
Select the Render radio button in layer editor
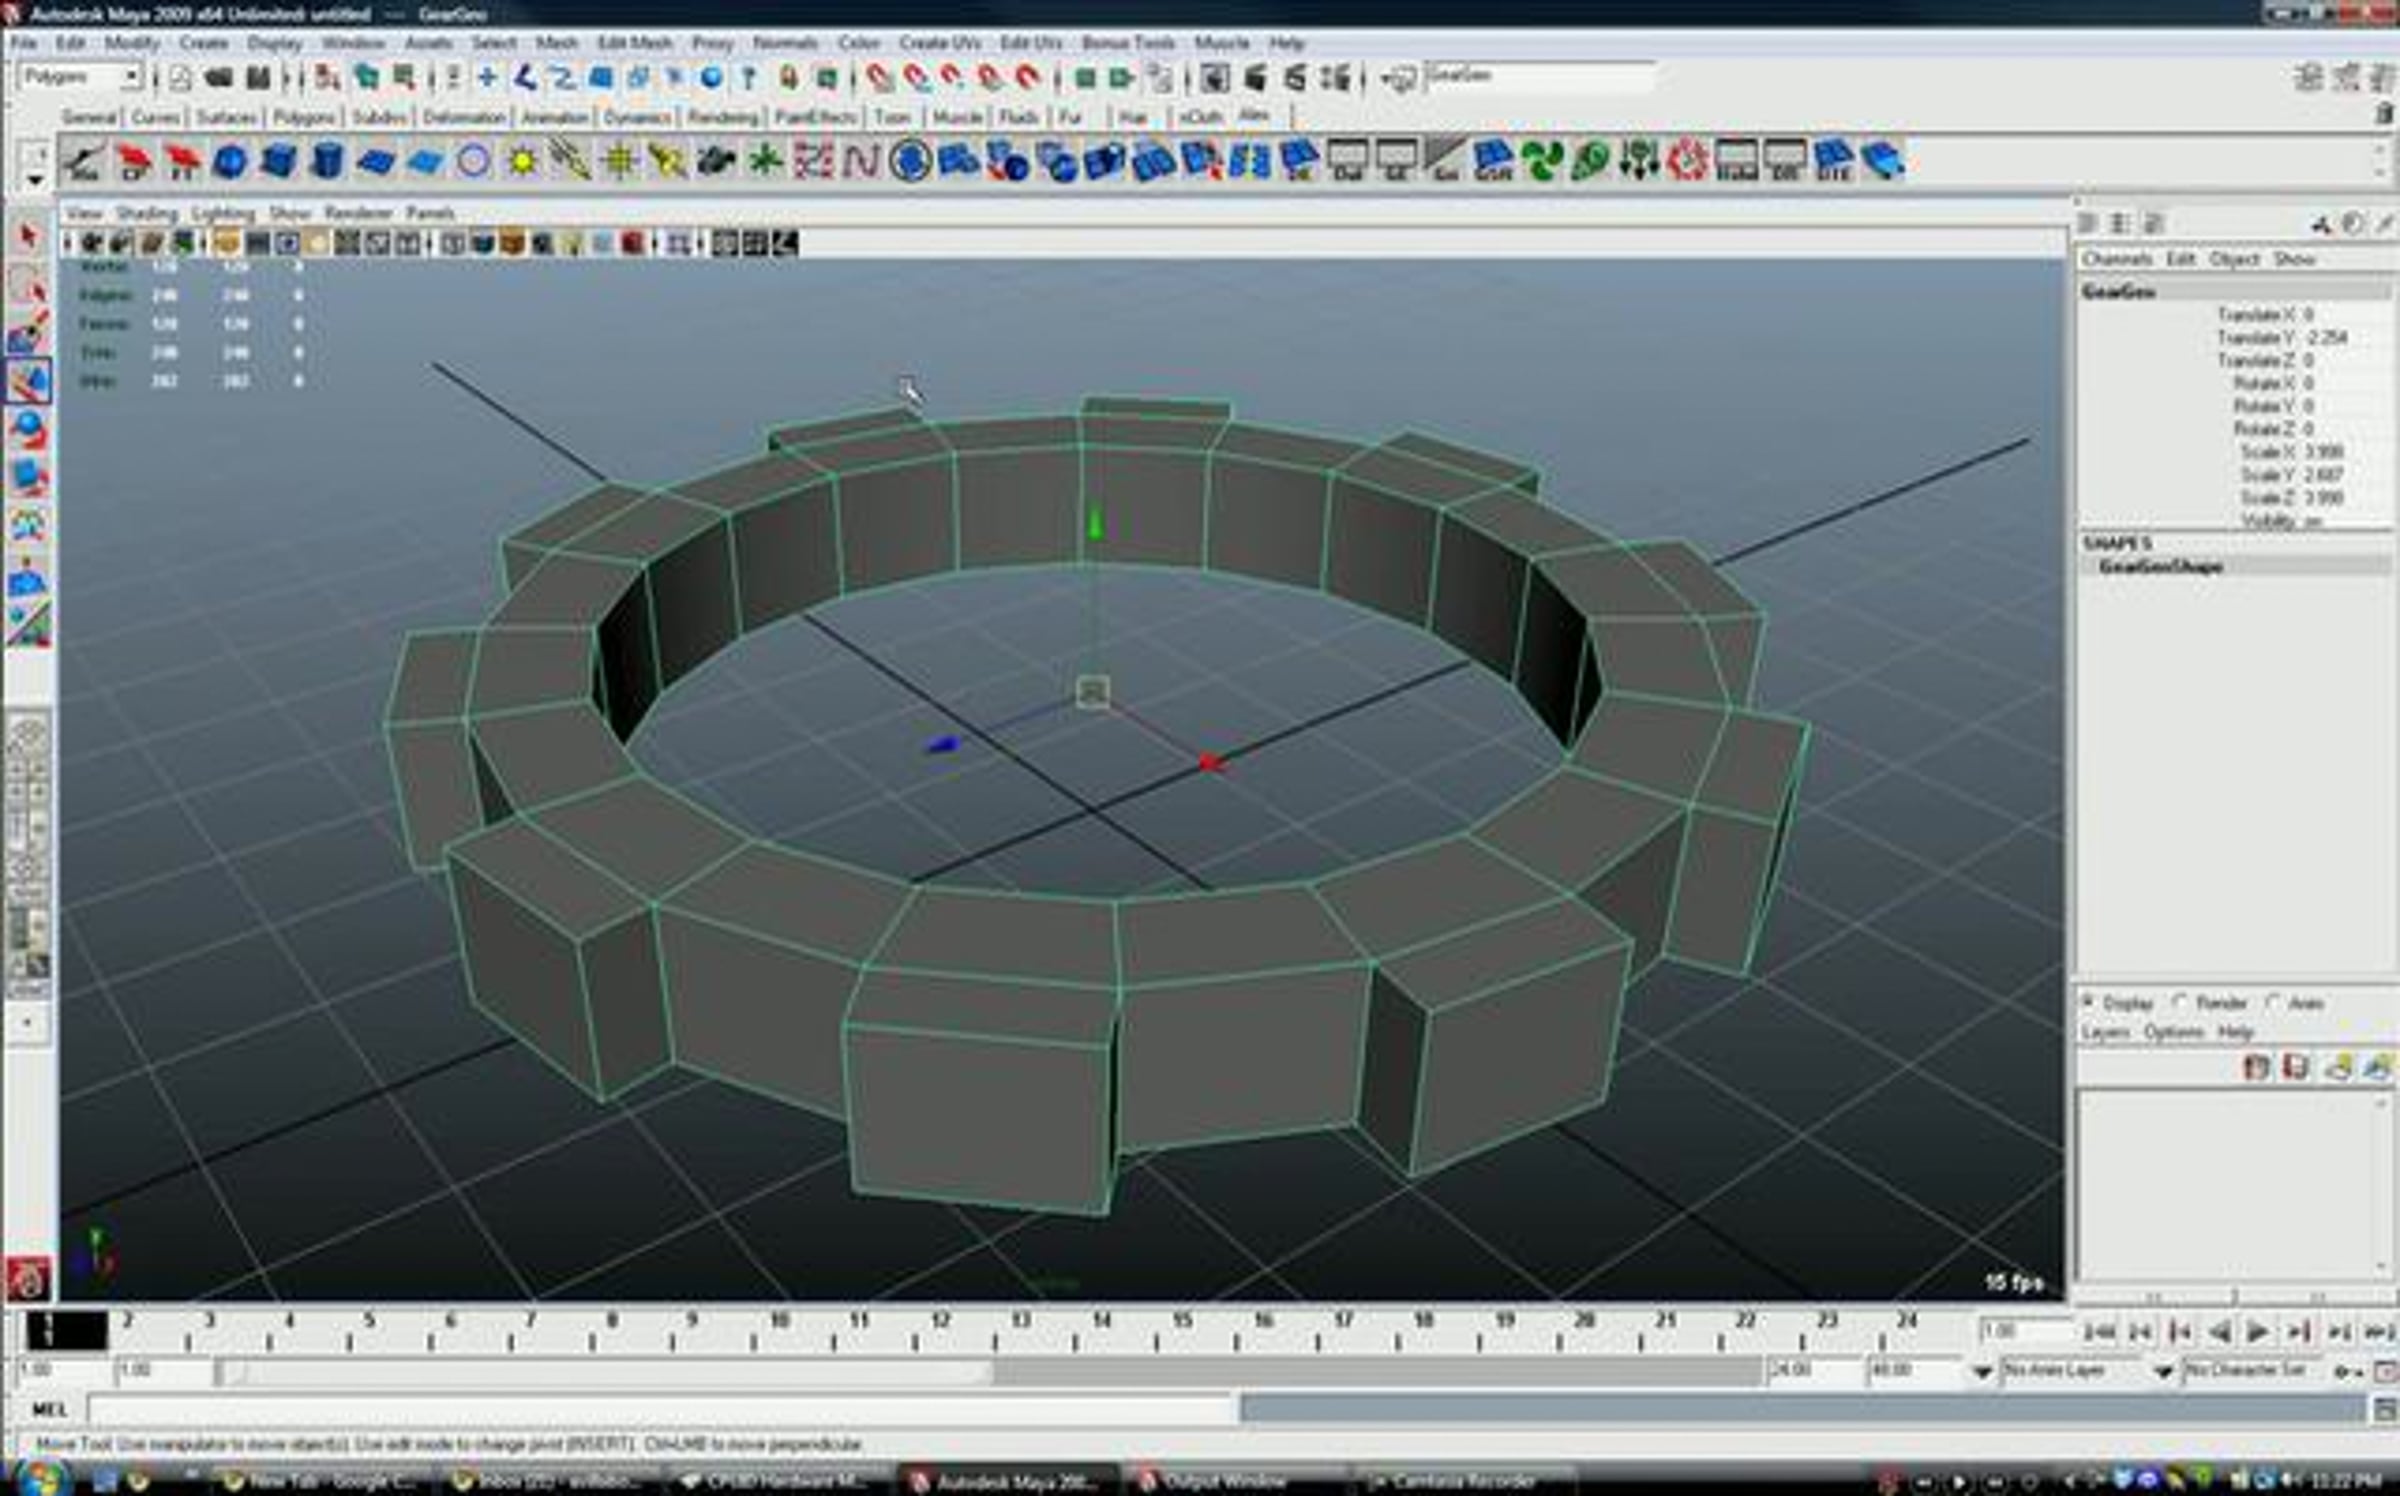point(2181,1001)
